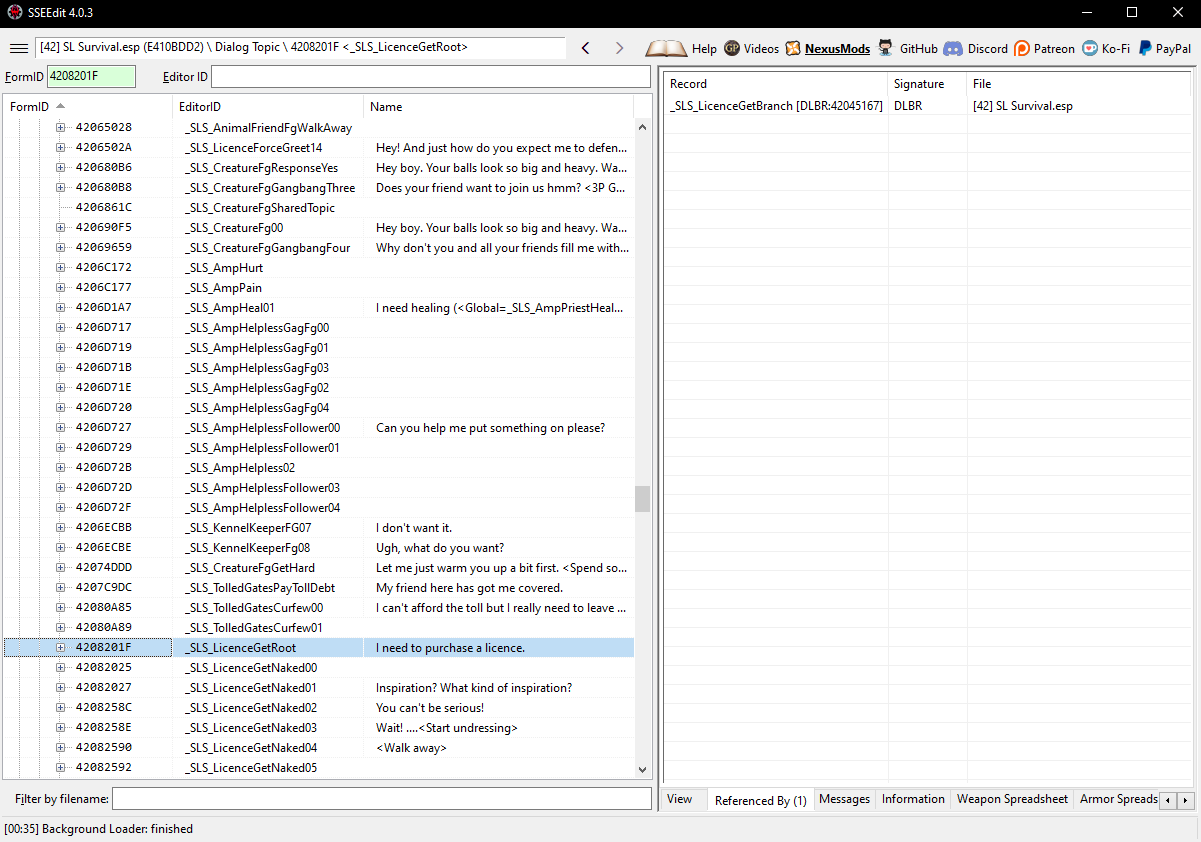Open the hamburger main menu

18,48
